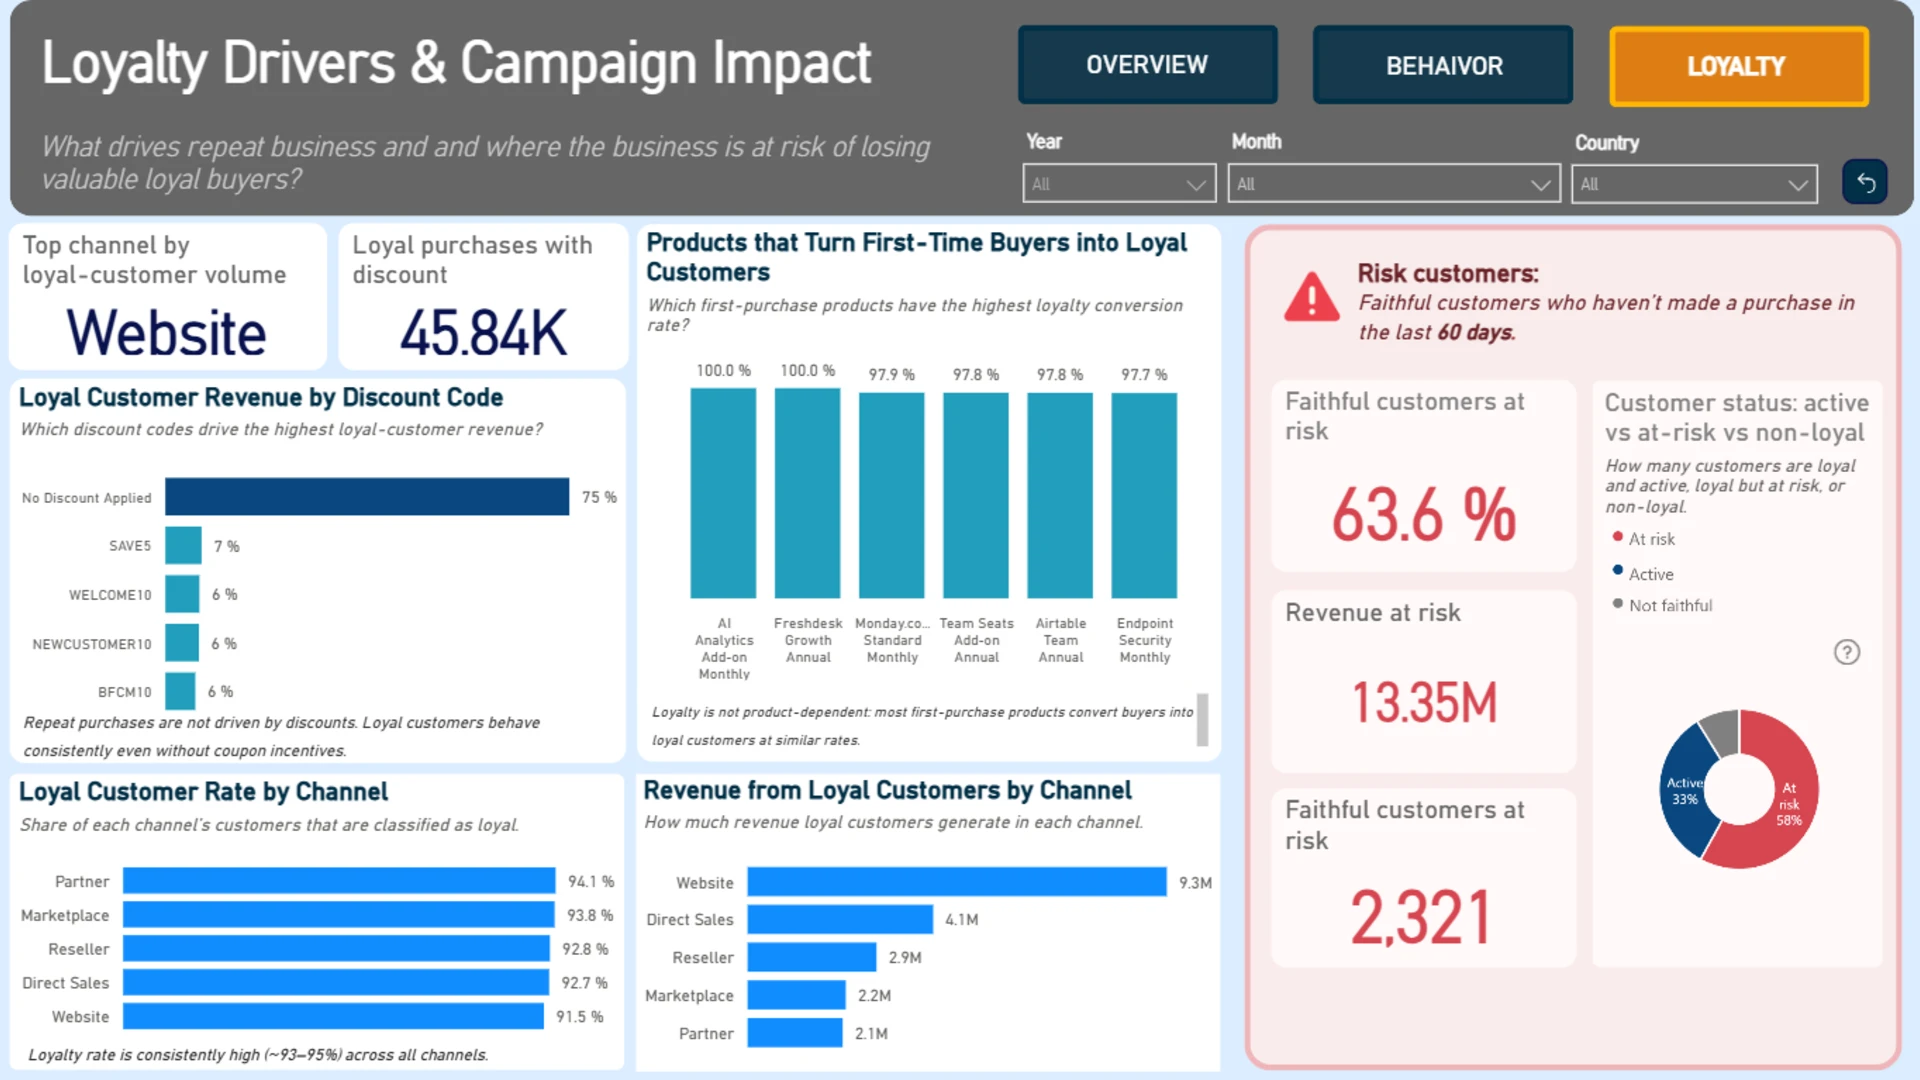Switch to the OVERVIEW tab
This screenshot has width=1920, height=1080.
pos(1147,65)
